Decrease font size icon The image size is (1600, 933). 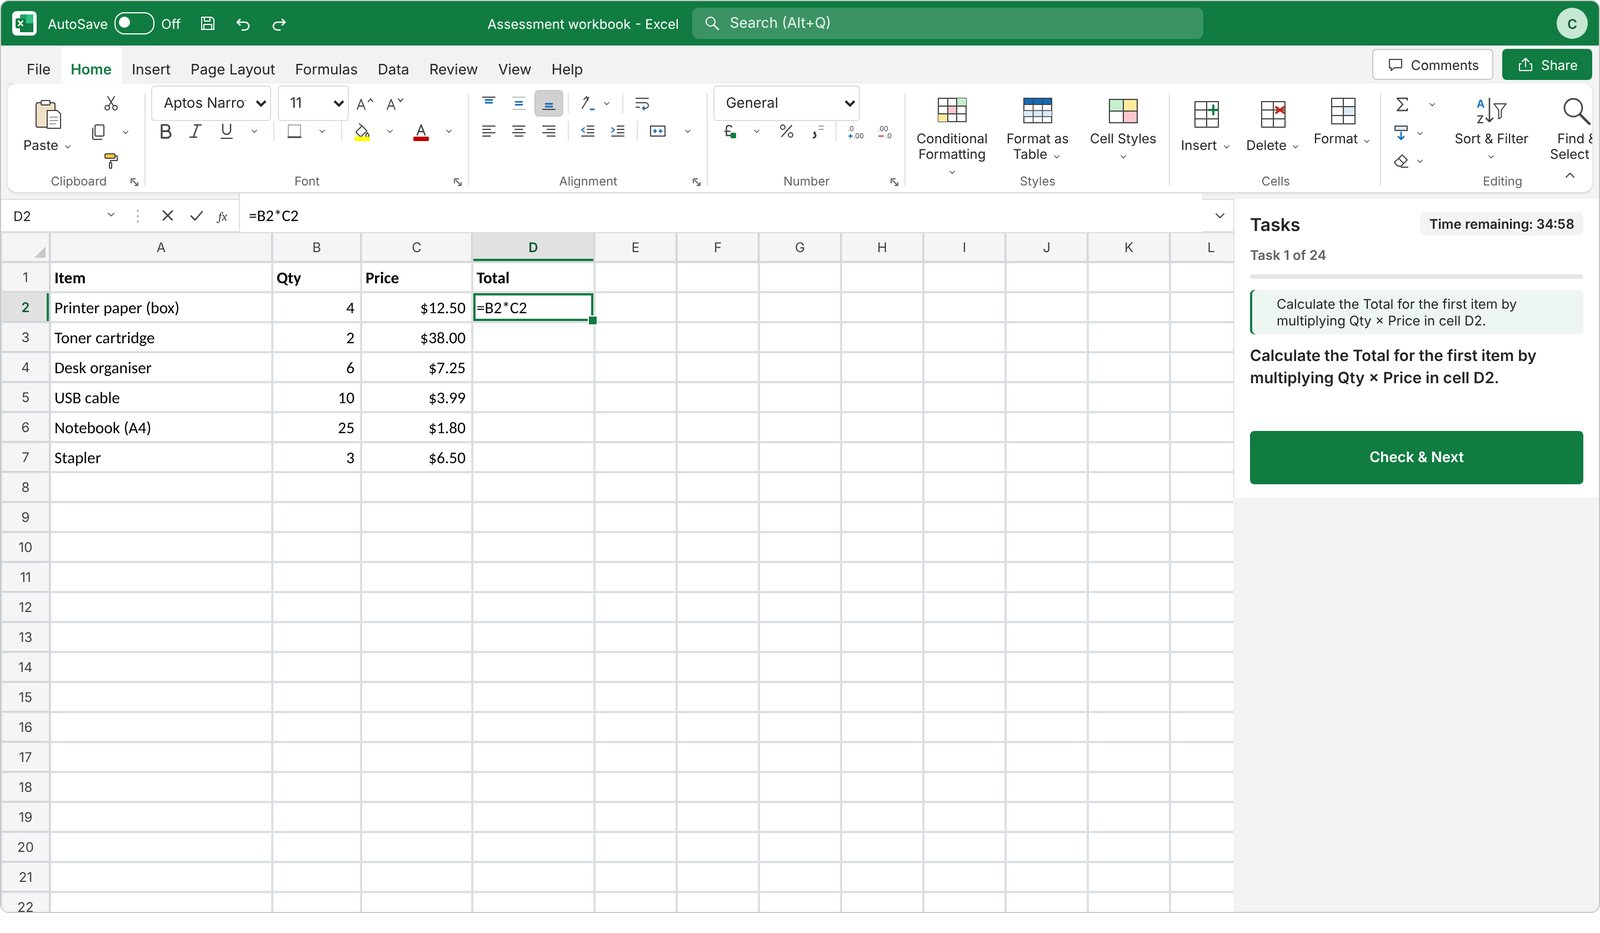(x=395, y=103)
